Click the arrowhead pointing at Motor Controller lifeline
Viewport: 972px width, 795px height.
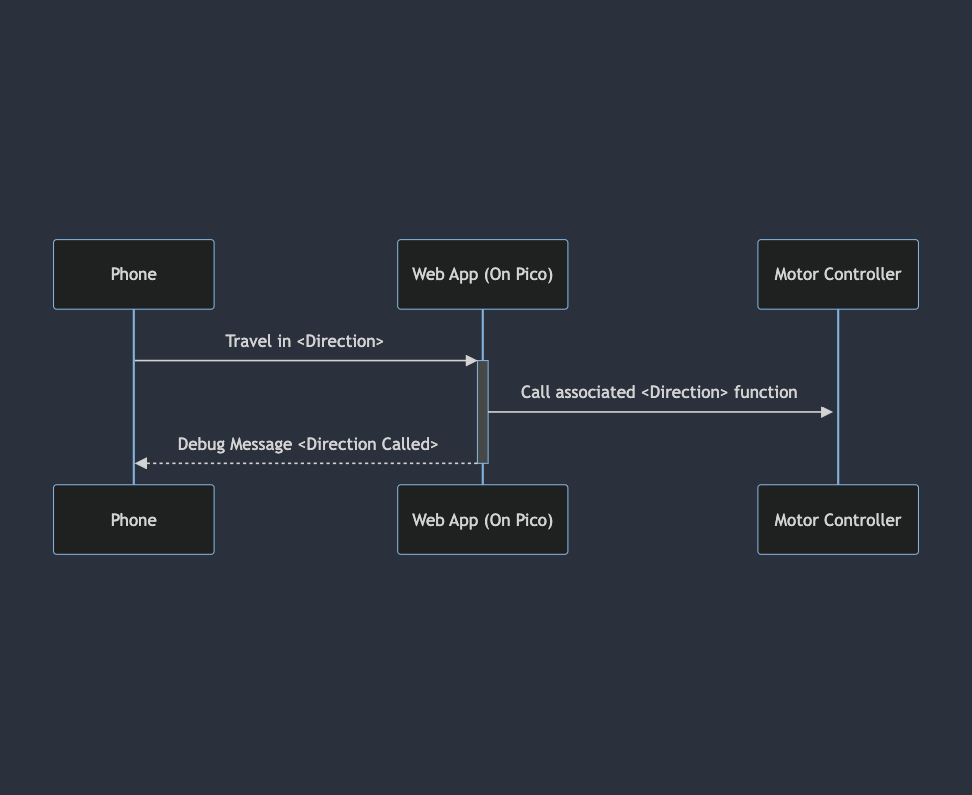coord(827,412)
